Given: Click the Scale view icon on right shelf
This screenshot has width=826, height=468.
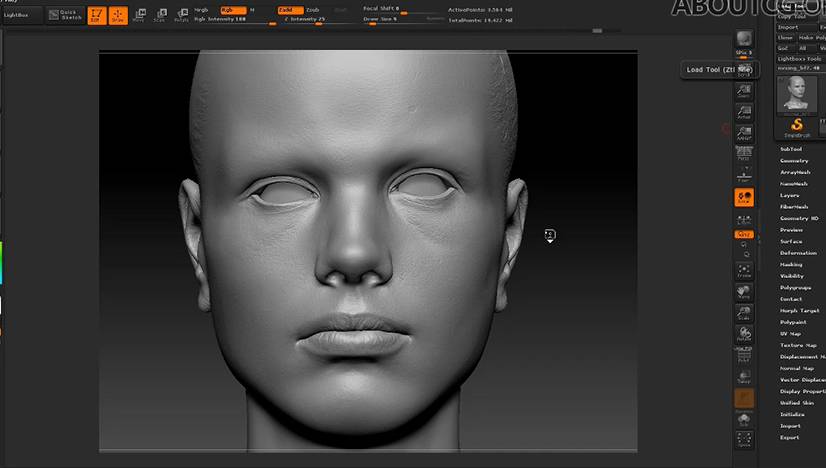Looking at the screenshot, I should (744, 313).
